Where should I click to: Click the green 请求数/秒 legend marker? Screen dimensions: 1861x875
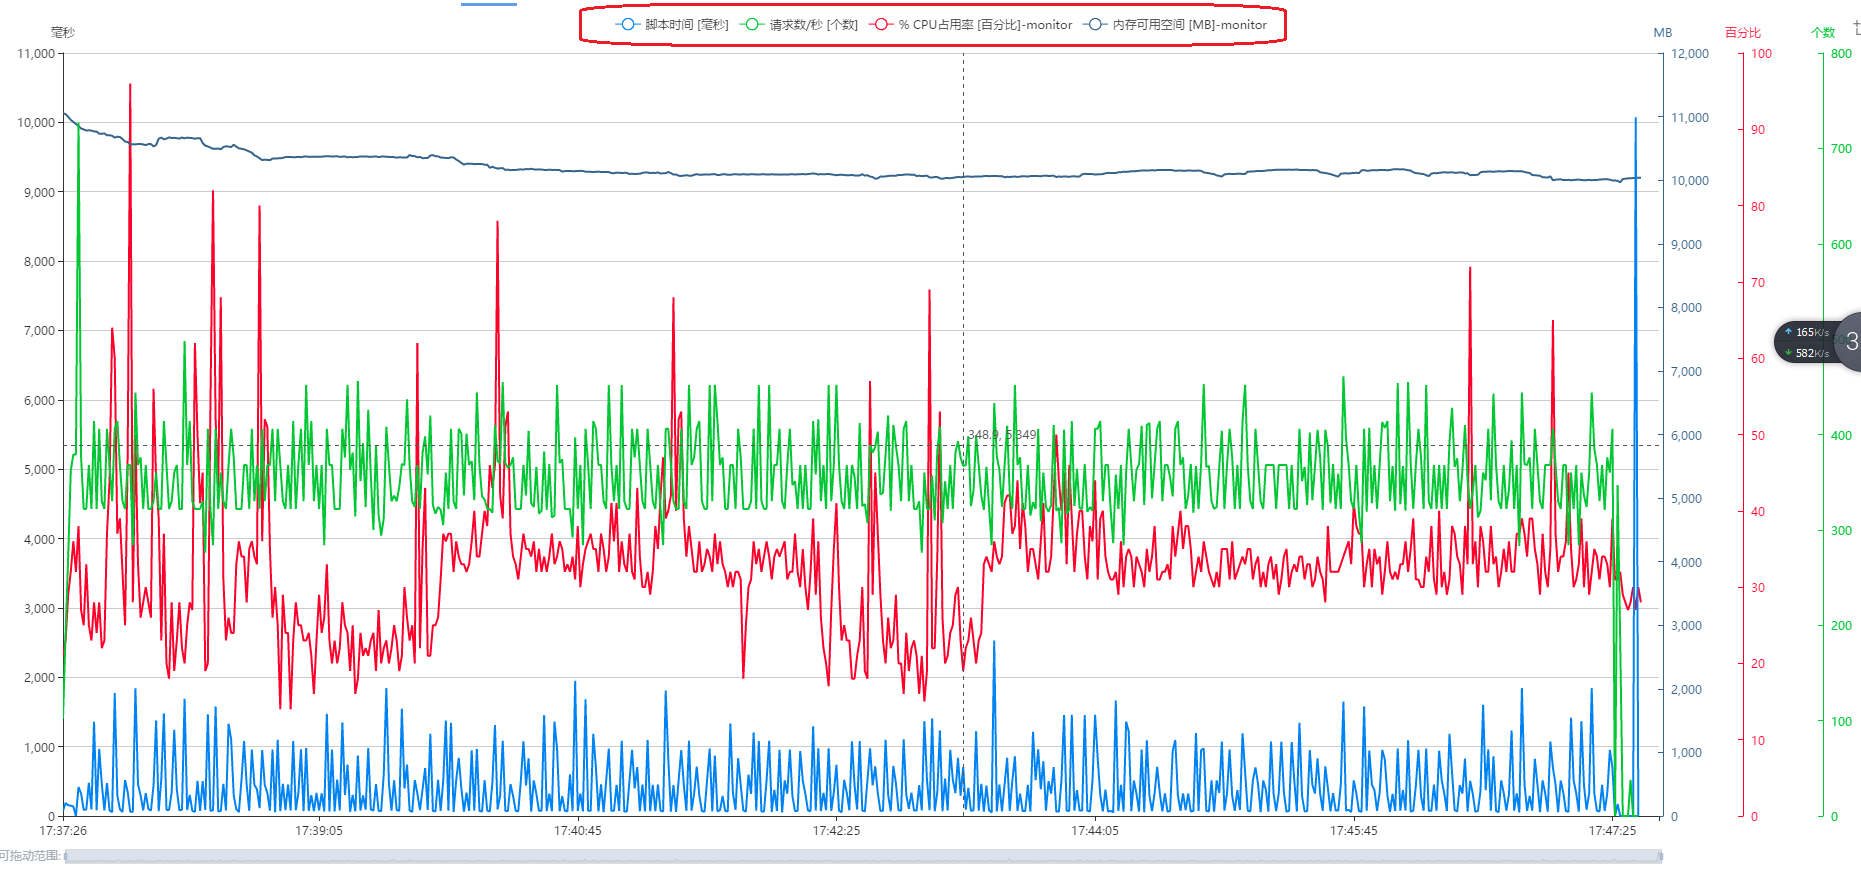(x=752, y=24)
